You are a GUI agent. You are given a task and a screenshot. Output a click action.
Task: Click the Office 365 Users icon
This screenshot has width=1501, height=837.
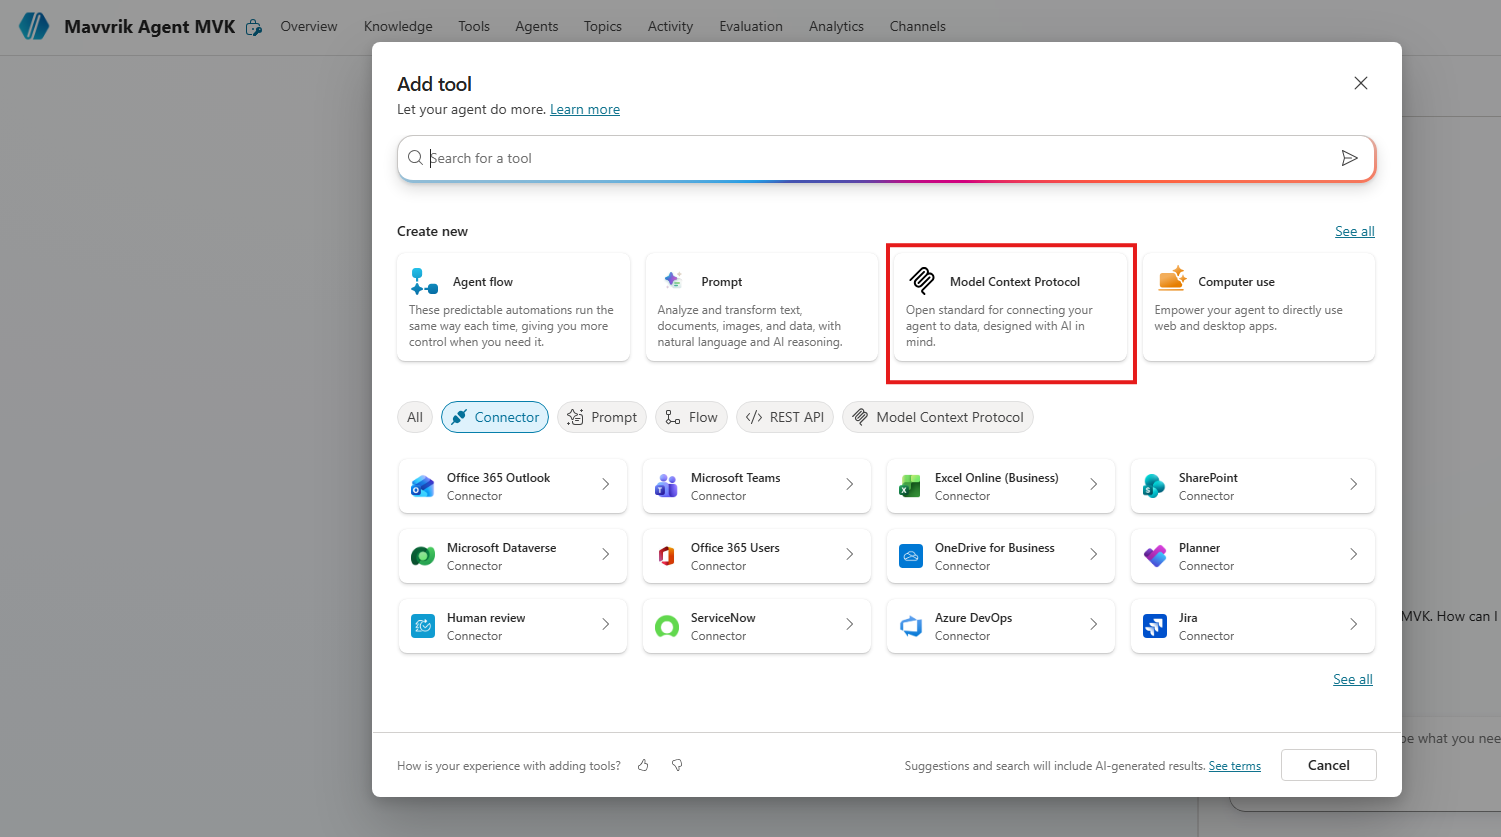coord(666,557)
